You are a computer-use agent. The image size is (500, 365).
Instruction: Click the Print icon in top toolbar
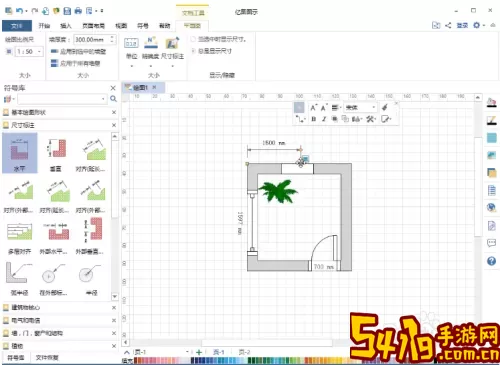(x=78, y=11)
